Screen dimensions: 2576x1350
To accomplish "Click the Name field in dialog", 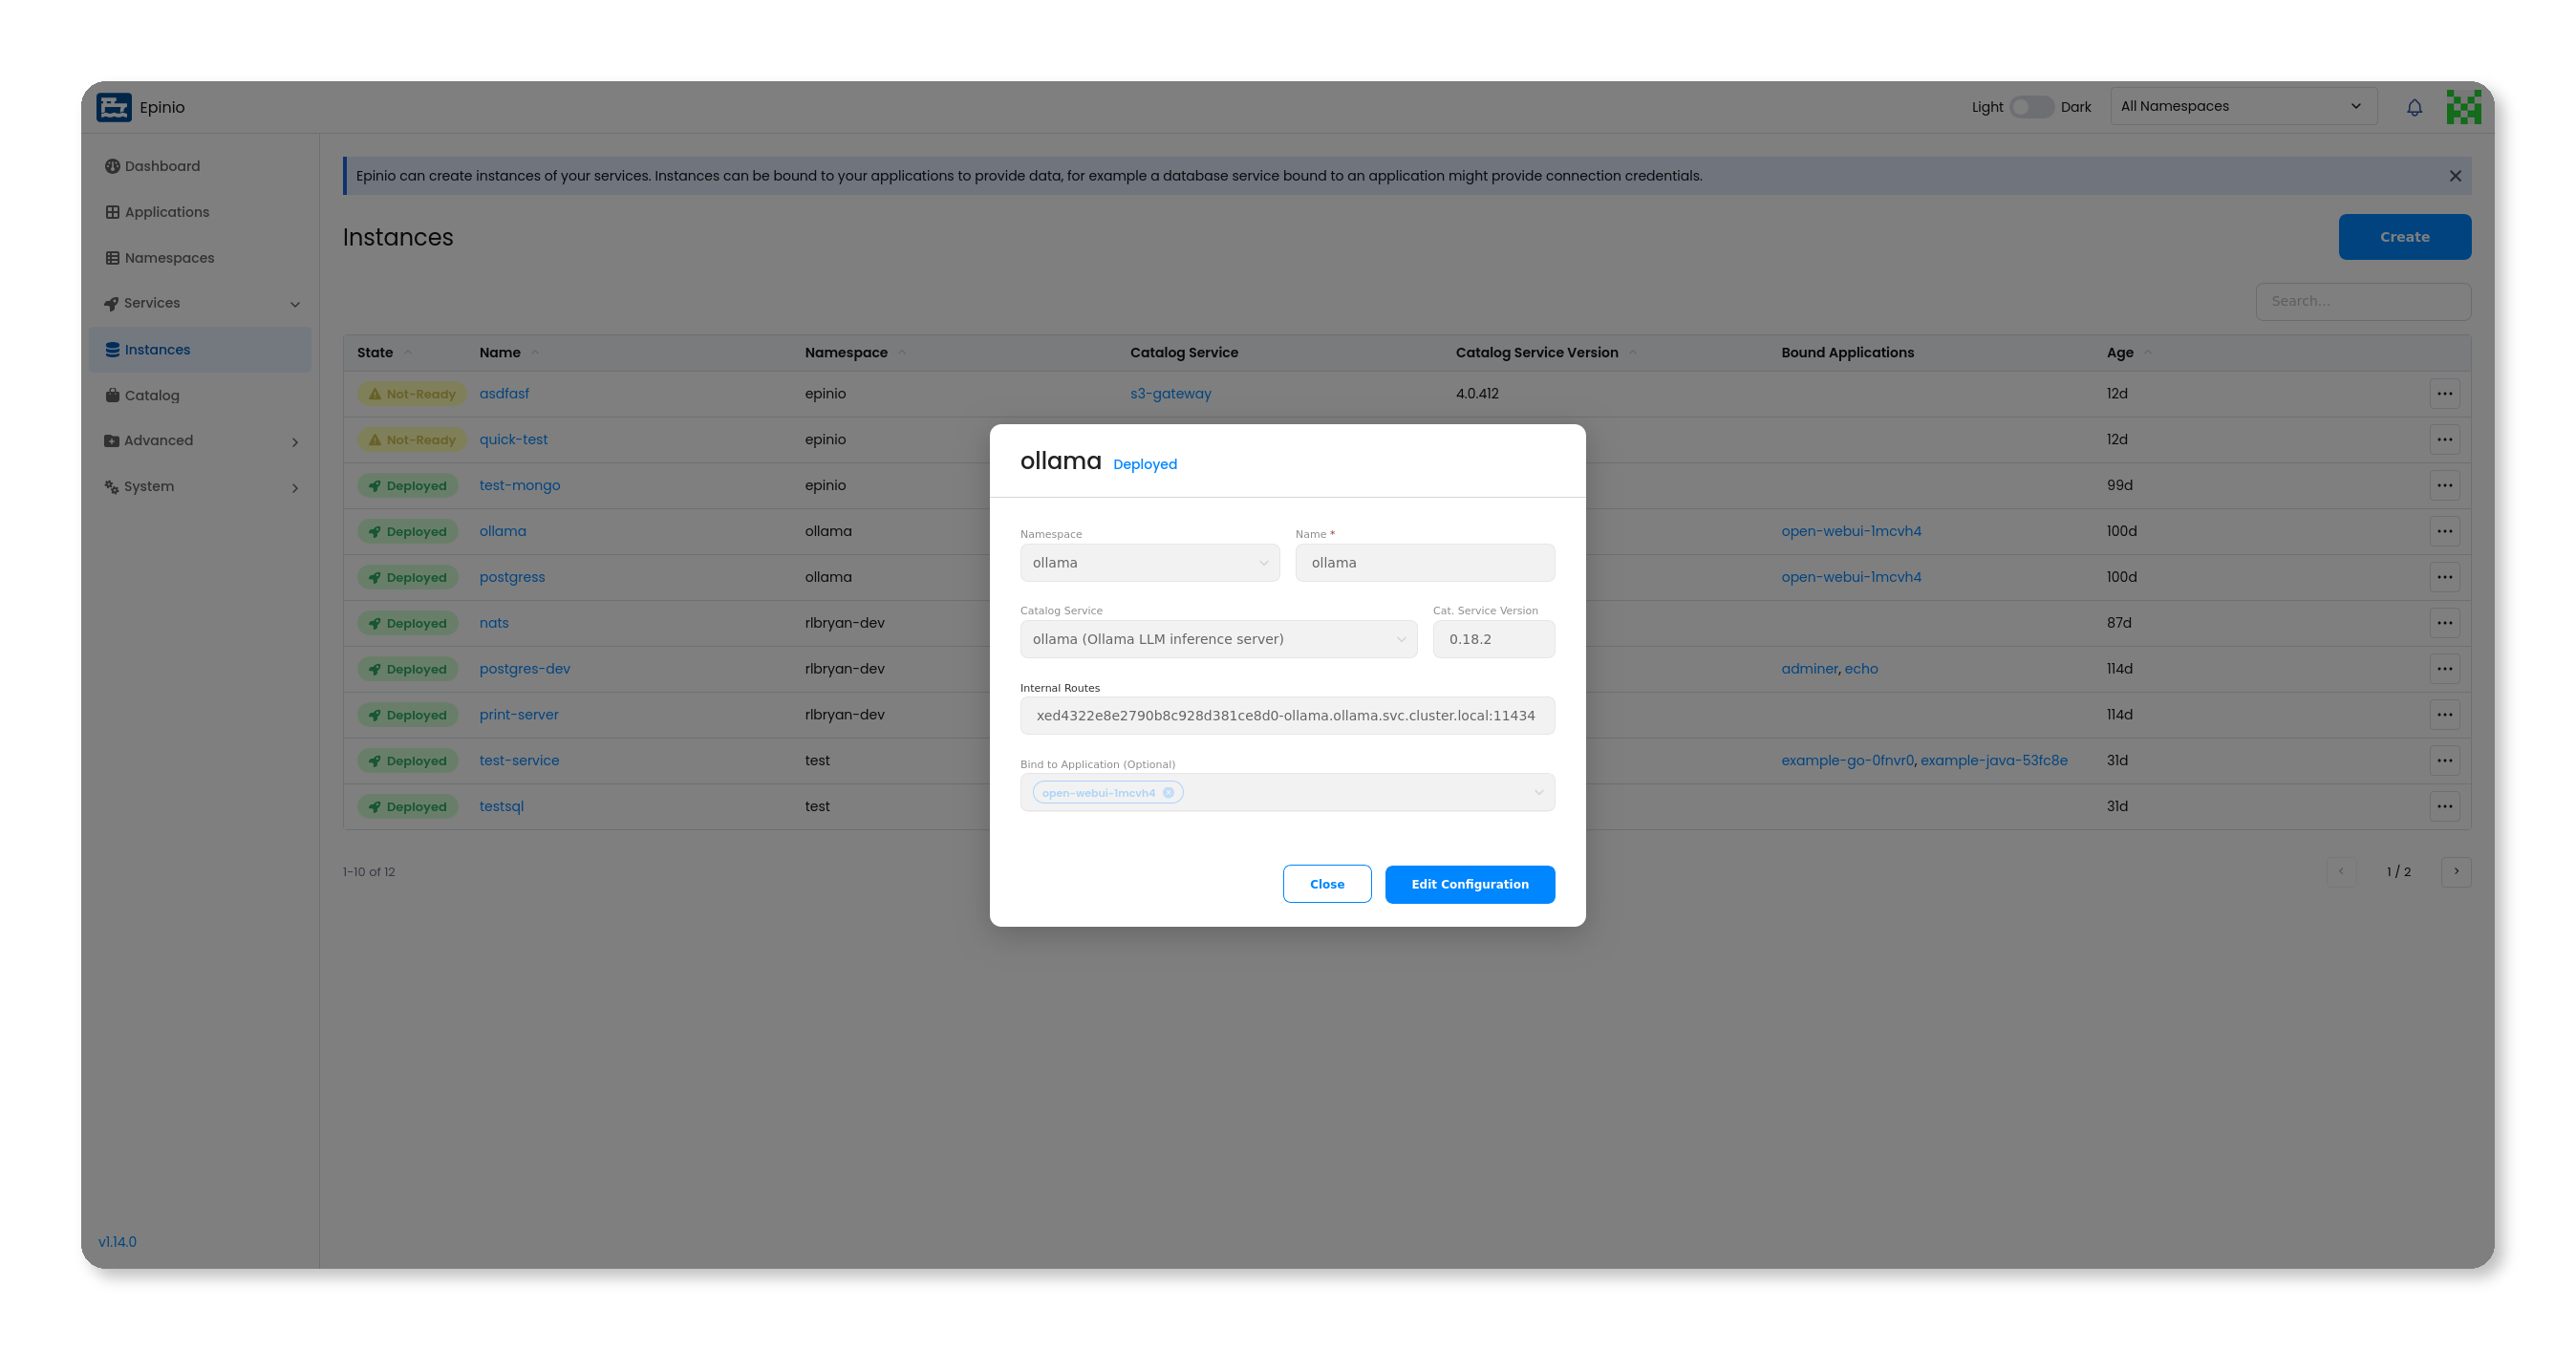I will [1424, 563].
